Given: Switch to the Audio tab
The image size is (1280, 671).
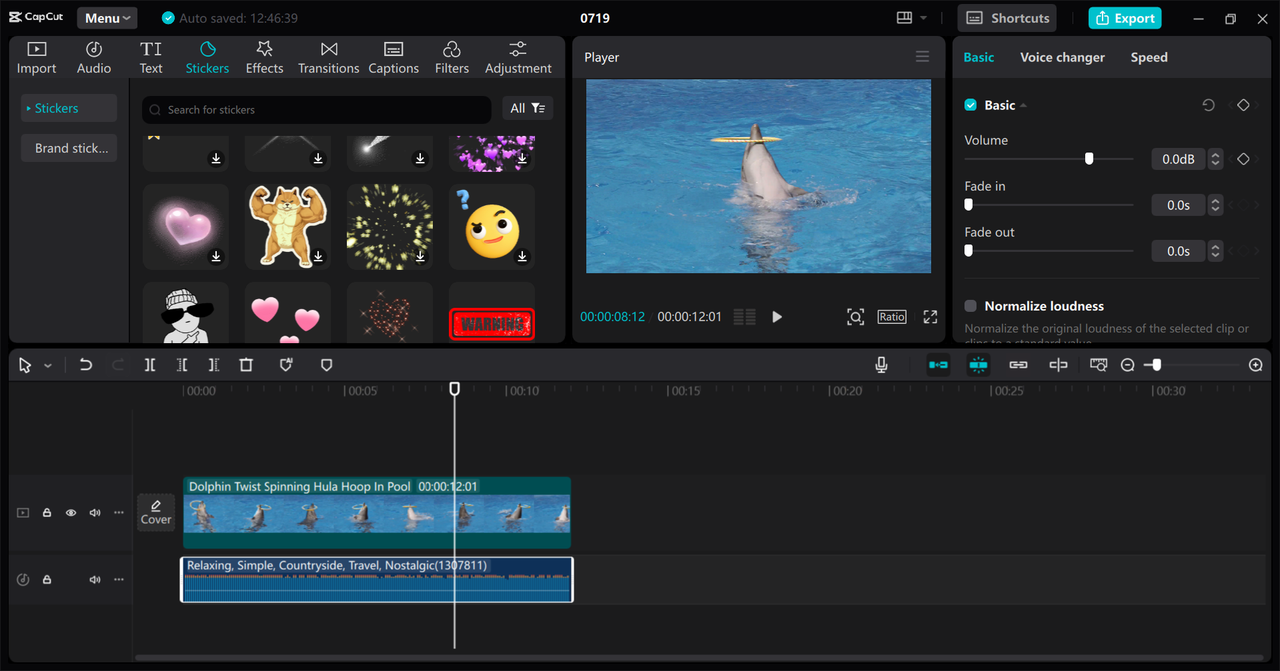Looking at the screenshot, I should [94, 58].
